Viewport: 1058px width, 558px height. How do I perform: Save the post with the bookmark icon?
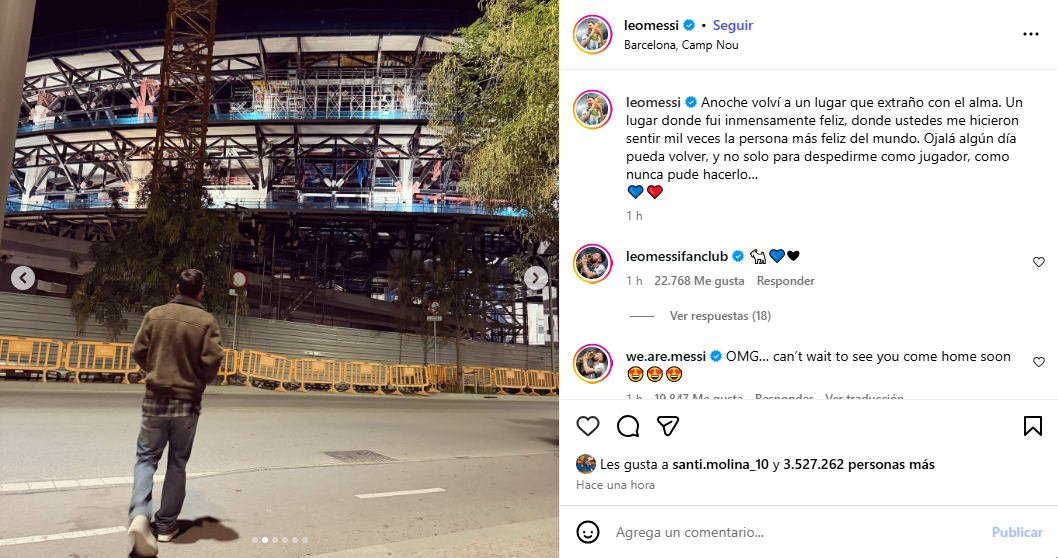tap(1032, 426)
